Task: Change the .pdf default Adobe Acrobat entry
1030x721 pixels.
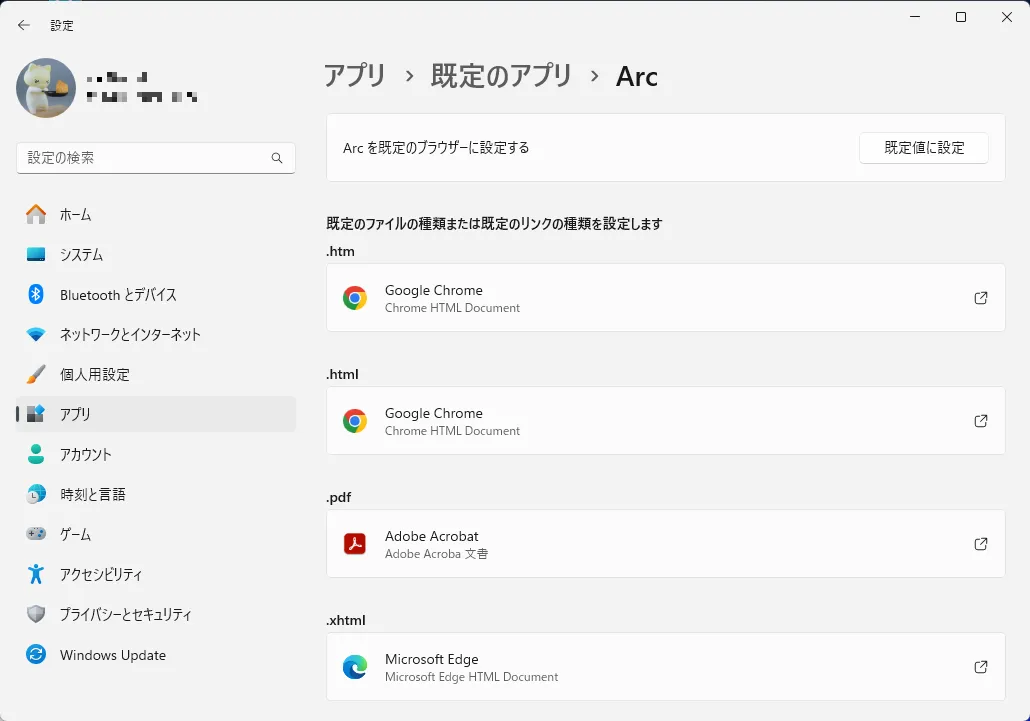Action: (x=665, y=544)
